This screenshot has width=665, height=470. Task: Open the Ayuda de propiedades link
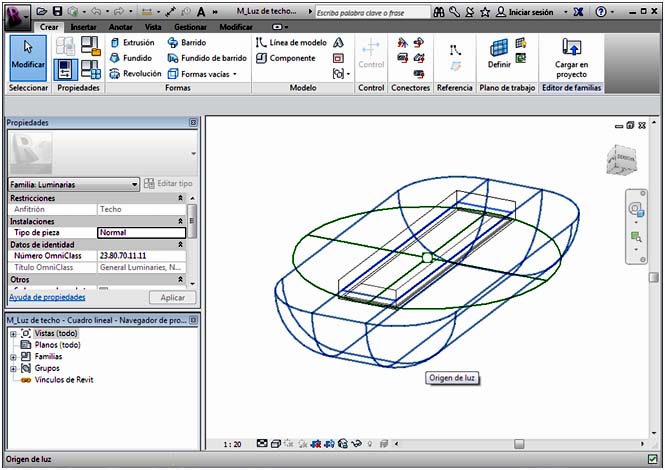click(47, 297)
